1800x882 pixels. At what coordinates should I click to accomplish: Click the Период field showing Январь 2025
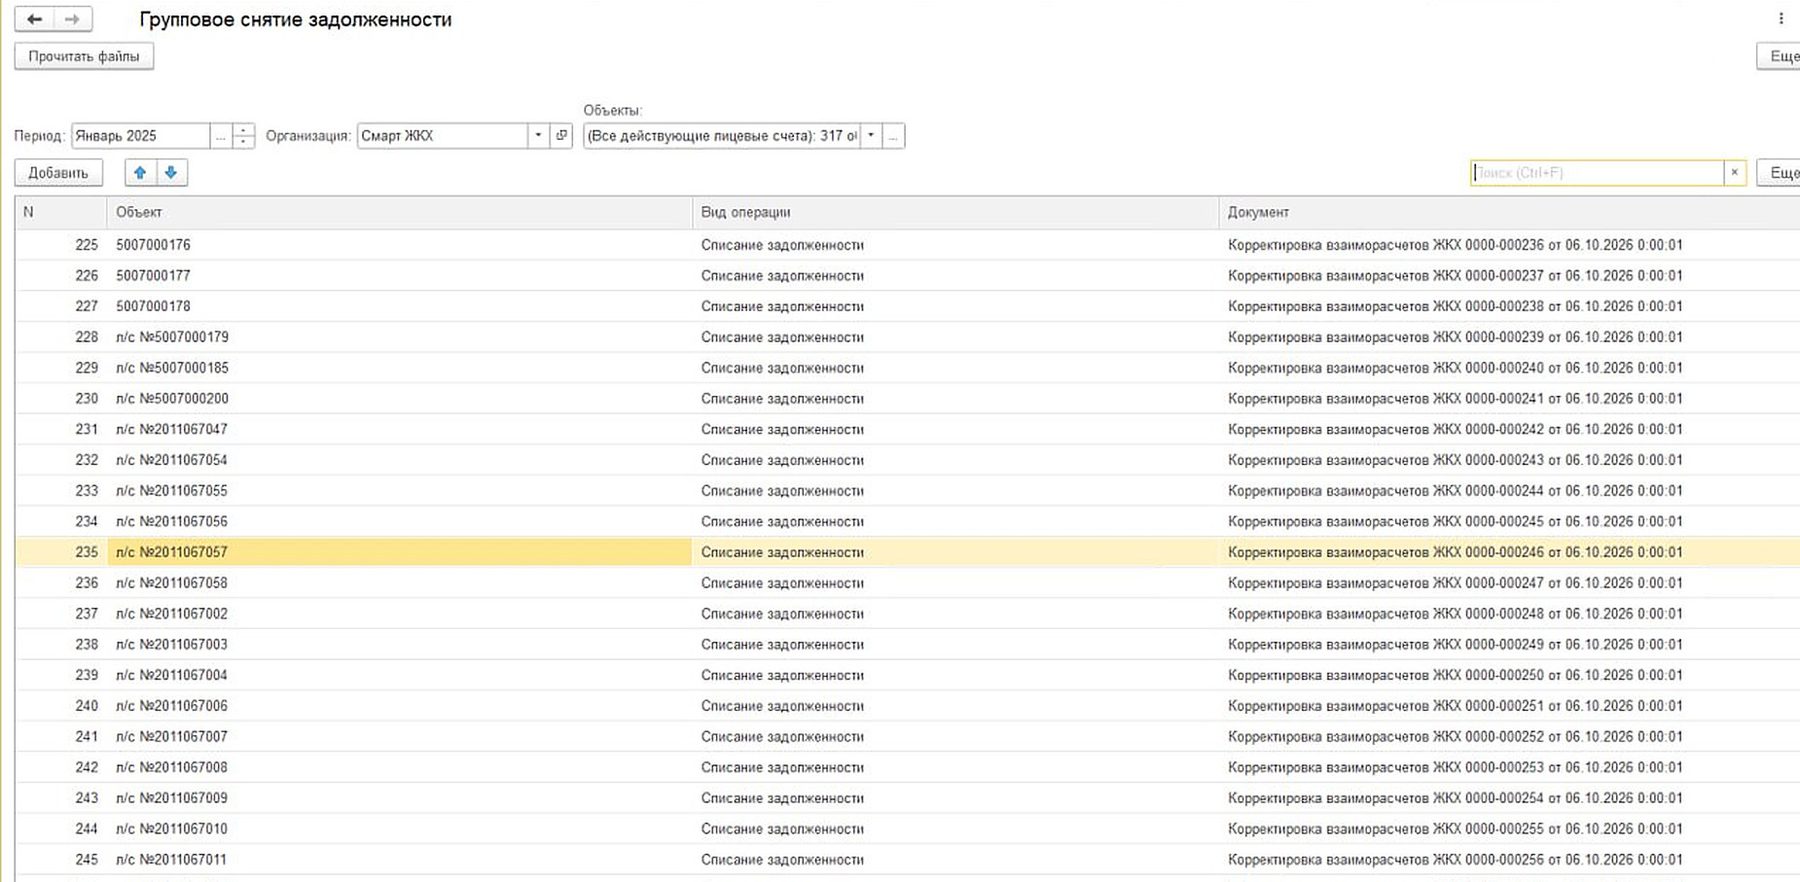coord(140,136)
